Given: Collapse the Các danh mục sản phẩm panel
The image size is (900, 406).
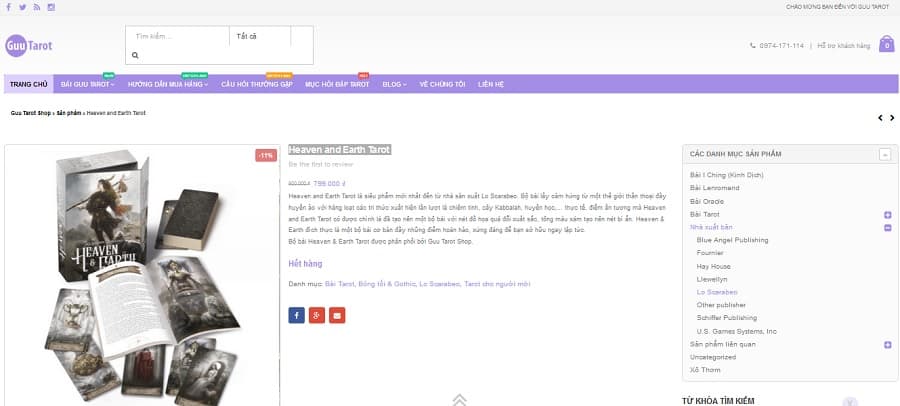Looking at the screenshot, I should 885,154.
